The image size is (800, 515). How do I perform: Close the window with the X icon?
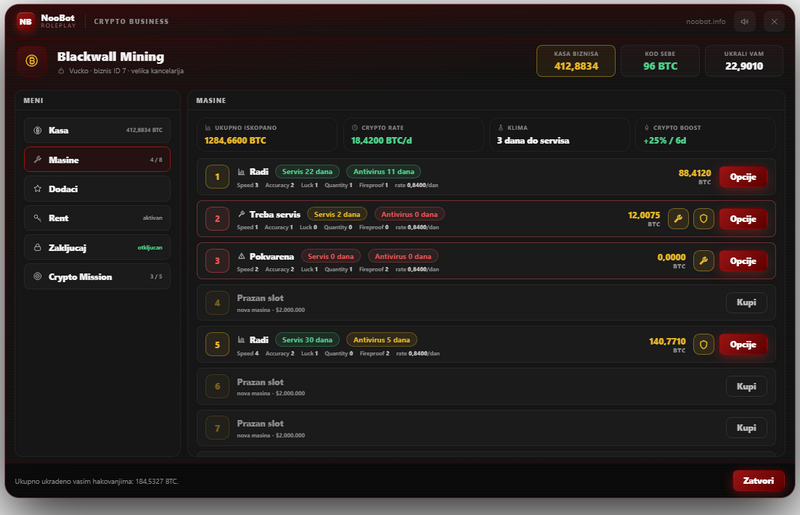tap(774, 21)
